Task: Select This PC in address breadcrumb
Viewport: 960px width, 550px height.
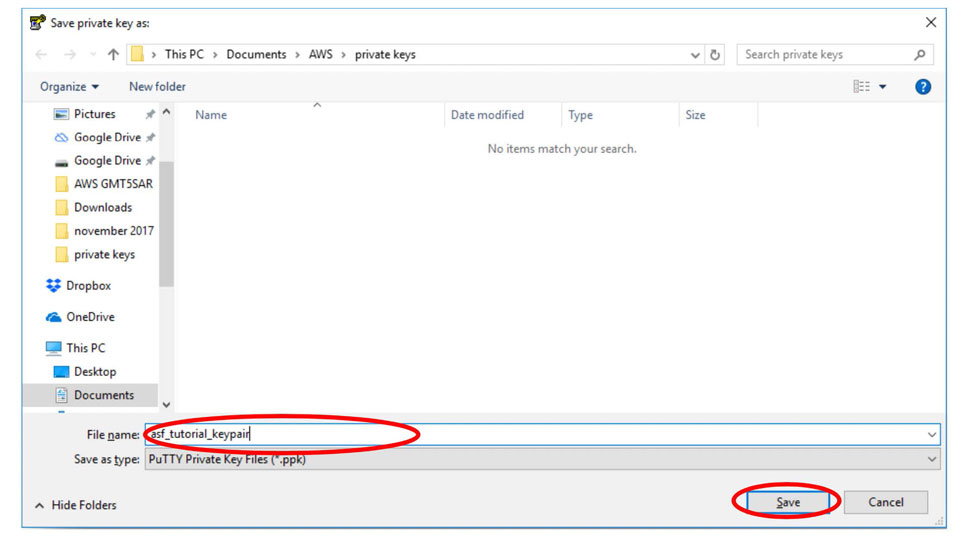Action: [184, 54]
